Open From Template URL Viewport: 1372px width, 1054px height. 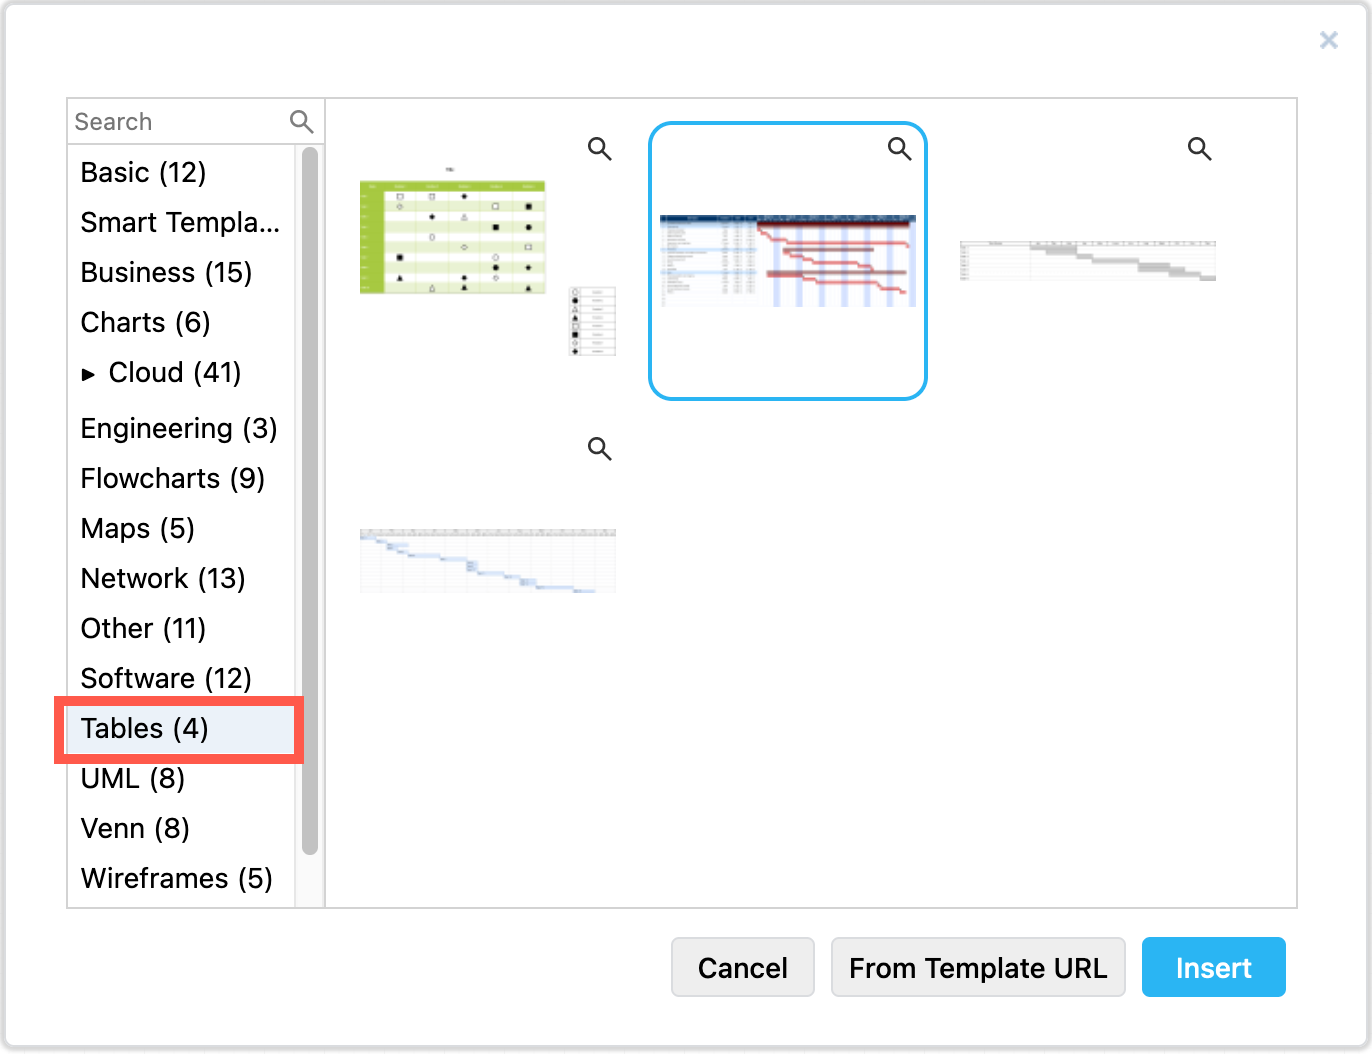coord(978,967)
